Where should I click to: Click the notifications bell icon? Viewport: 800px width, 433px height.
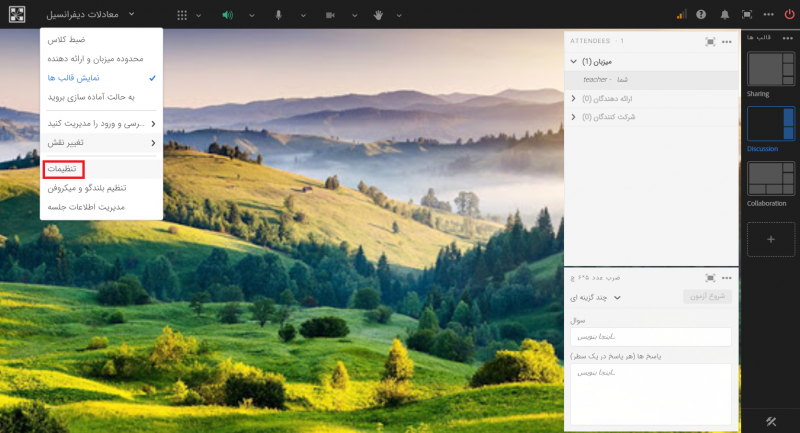[x=724, y=15]
